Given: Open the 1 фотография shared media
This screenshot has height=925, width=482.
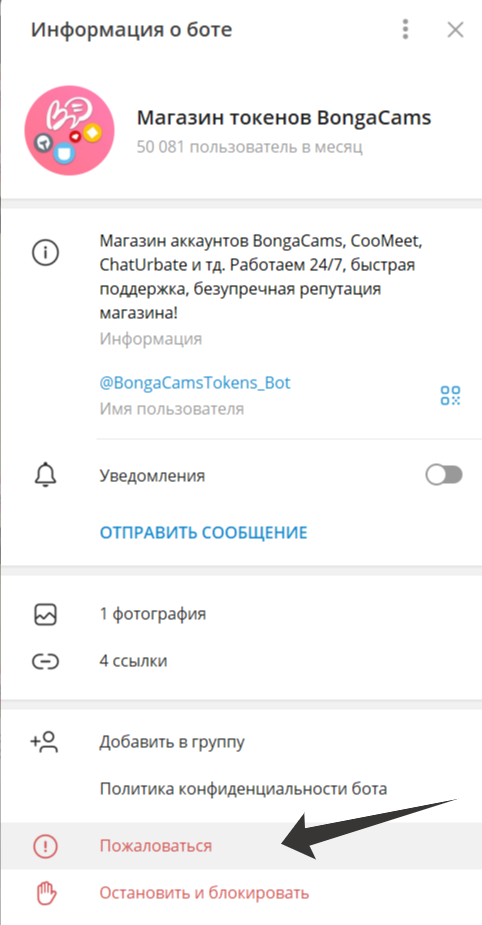Looking at the screenshot, I should point(241,614).
